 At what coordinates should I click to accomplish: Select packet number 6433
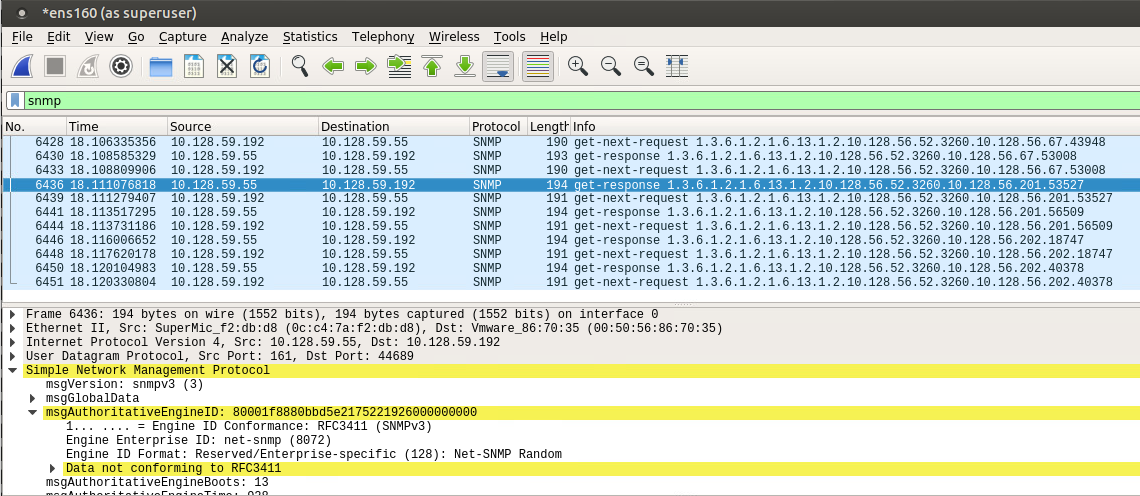570,170
